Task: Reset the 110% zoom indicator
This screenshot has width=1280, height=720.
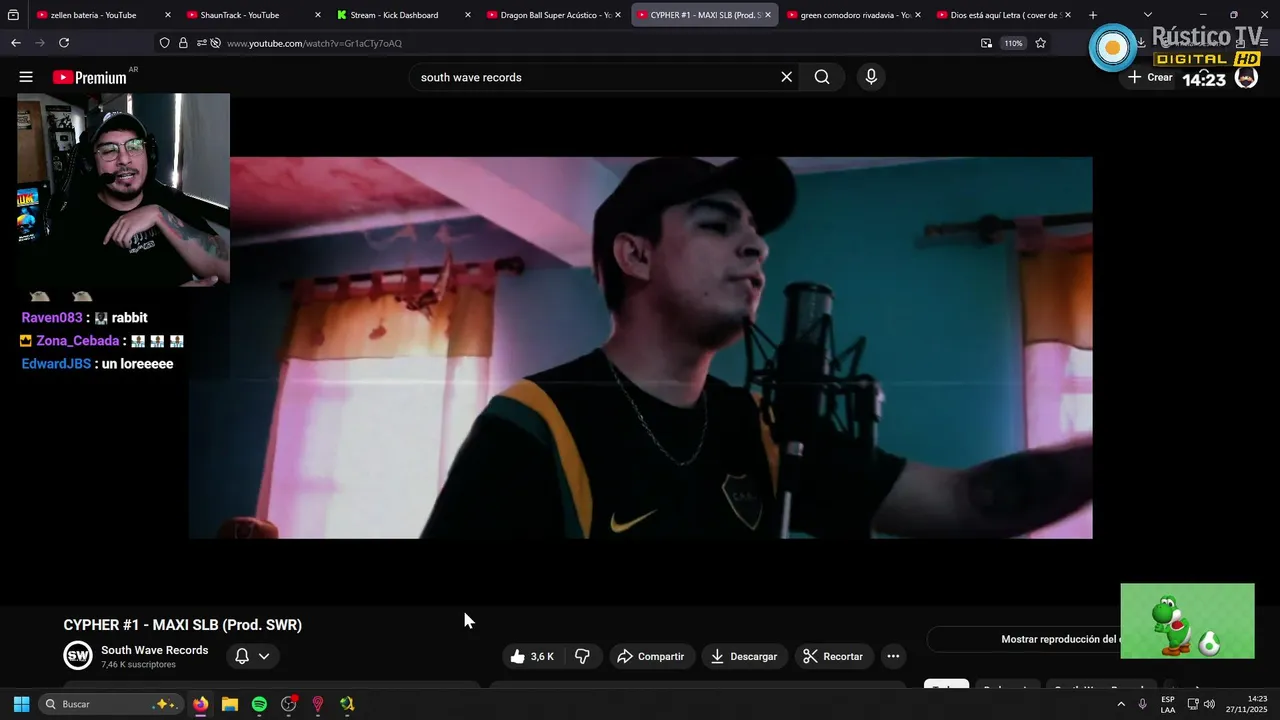Action: 1013,43
